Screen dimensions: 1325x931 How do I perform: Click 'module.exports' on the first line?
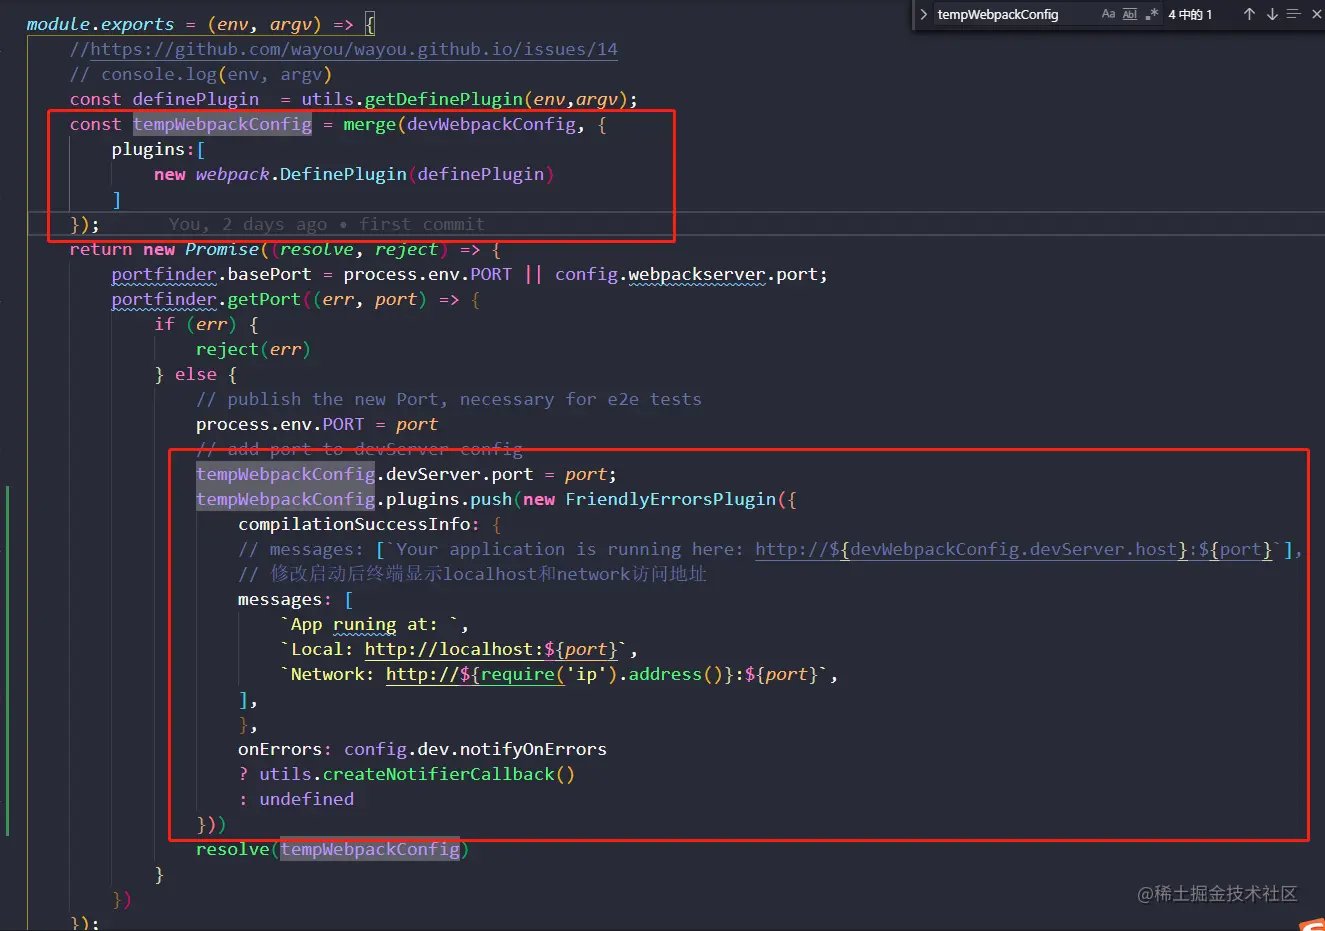[100, 24]
